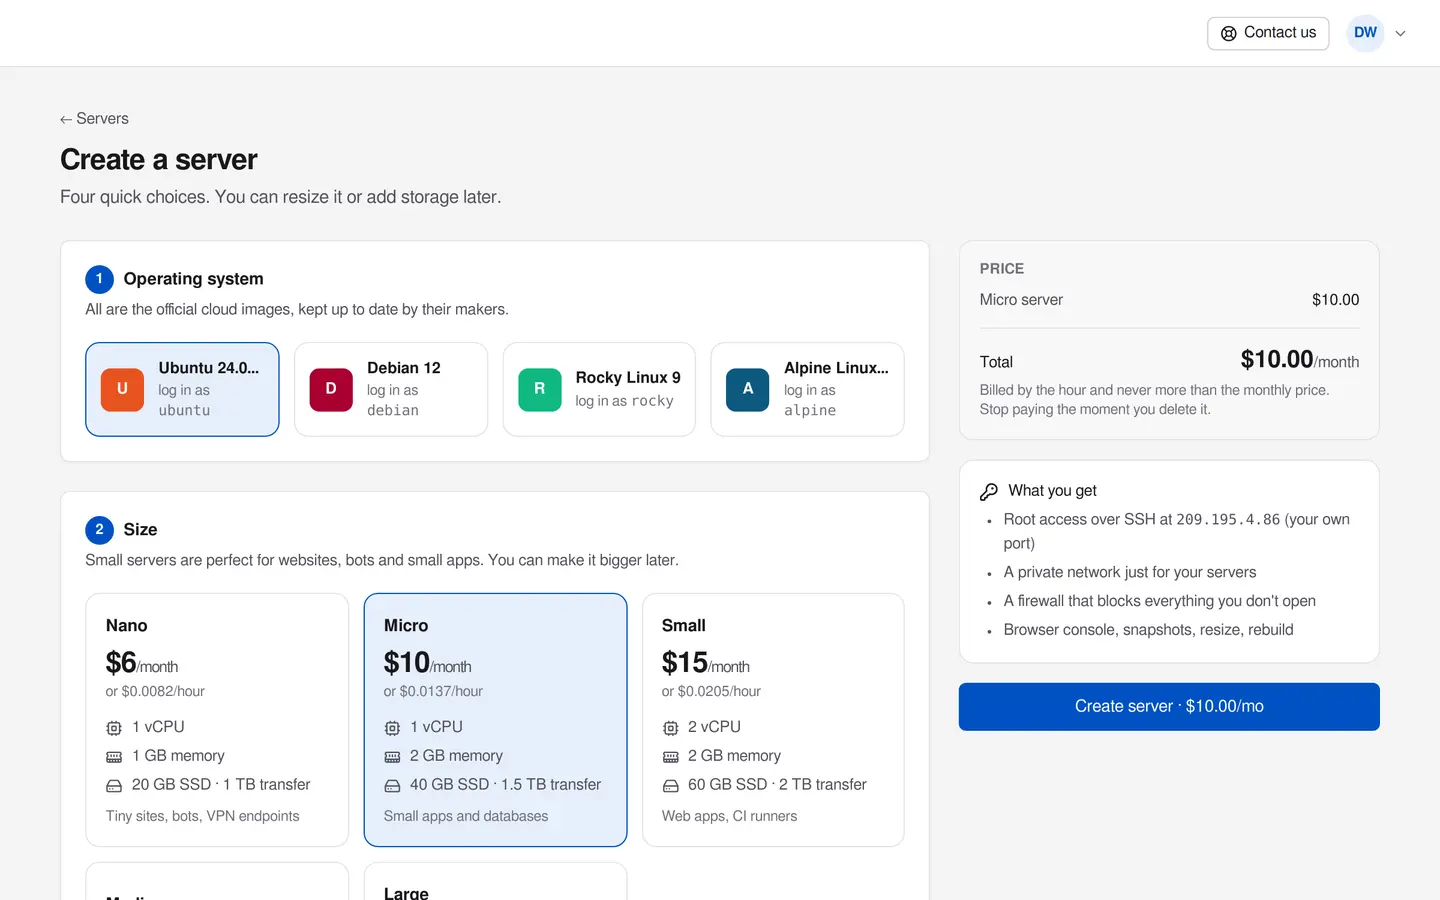Viewport: 1440px width, 900px height.
Task: Open the account menu chevron beside DW
Action: pyautogui.click(x=1400, y=33)
